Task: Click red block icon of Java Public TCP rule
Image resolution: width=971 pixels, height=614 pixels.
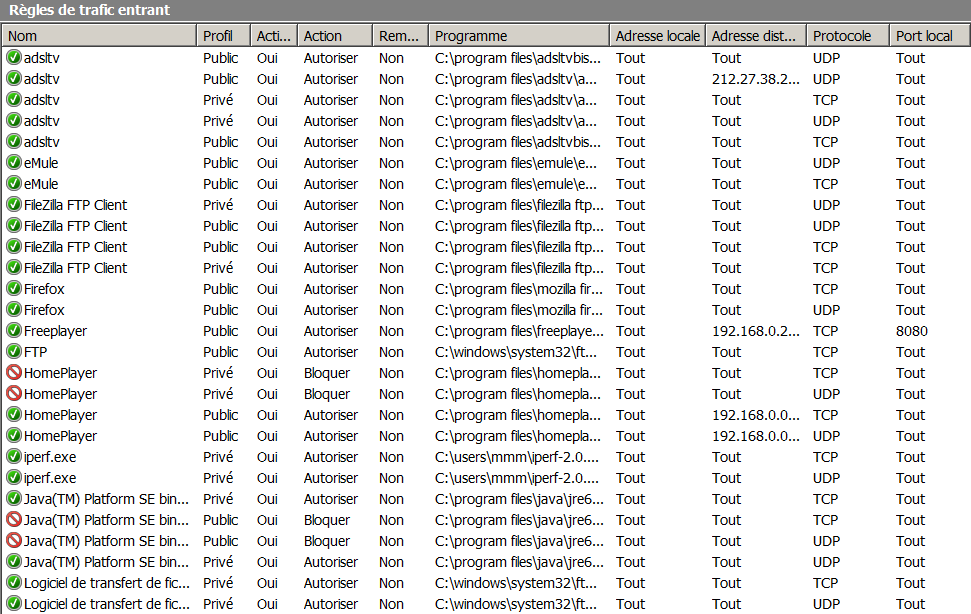Action: [x=14, y=520]
